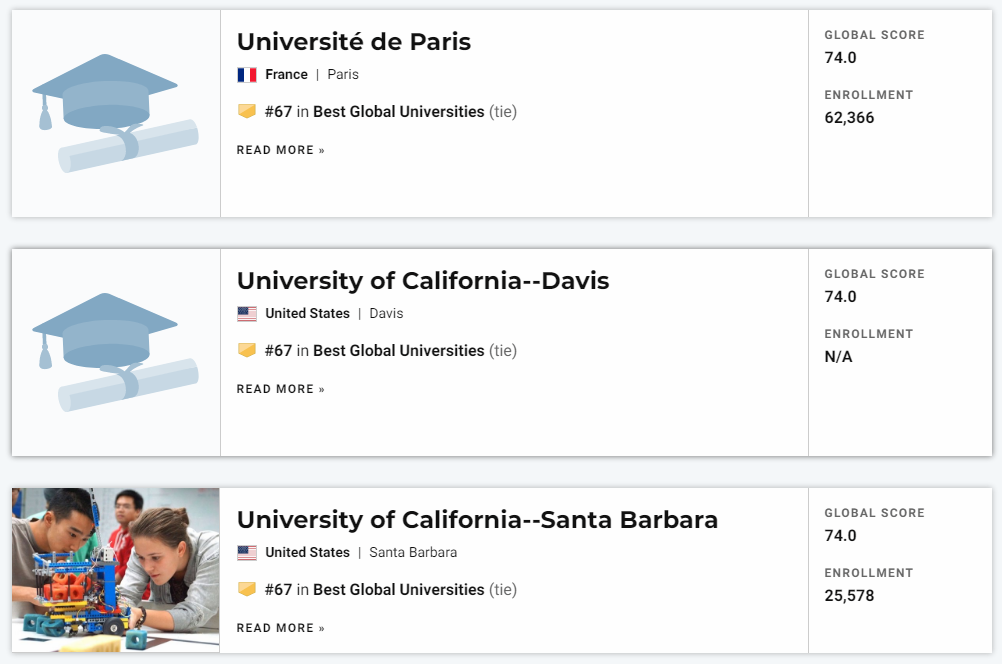Click the yellow ranking badge for Université de Paris
This screenshot has height=664, width=1002.
click(x=247, y=111)
